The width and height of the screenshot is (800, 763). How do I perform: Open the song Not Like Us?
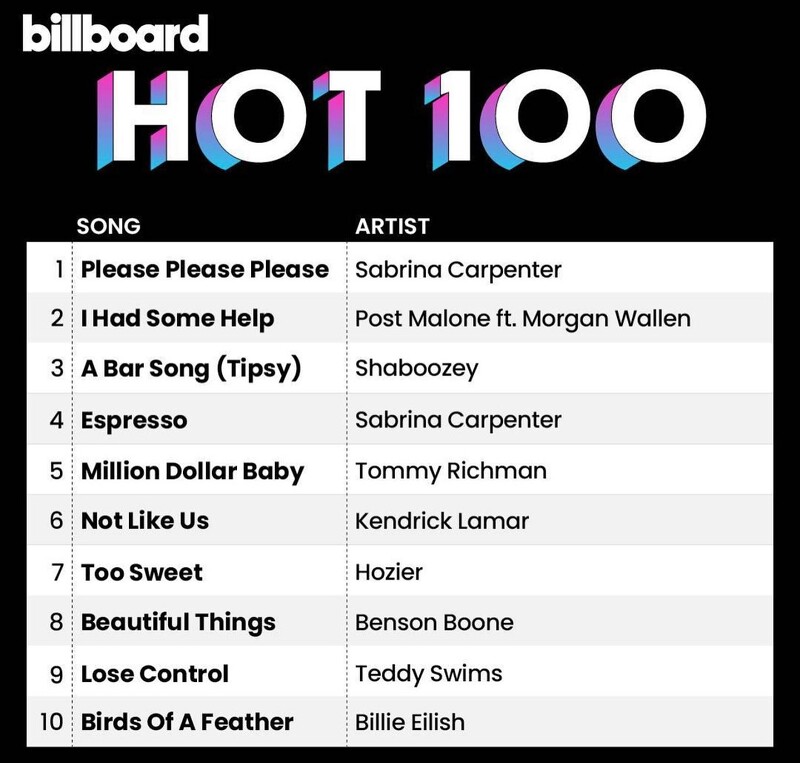pyautogui.click(x=145, y=521)
